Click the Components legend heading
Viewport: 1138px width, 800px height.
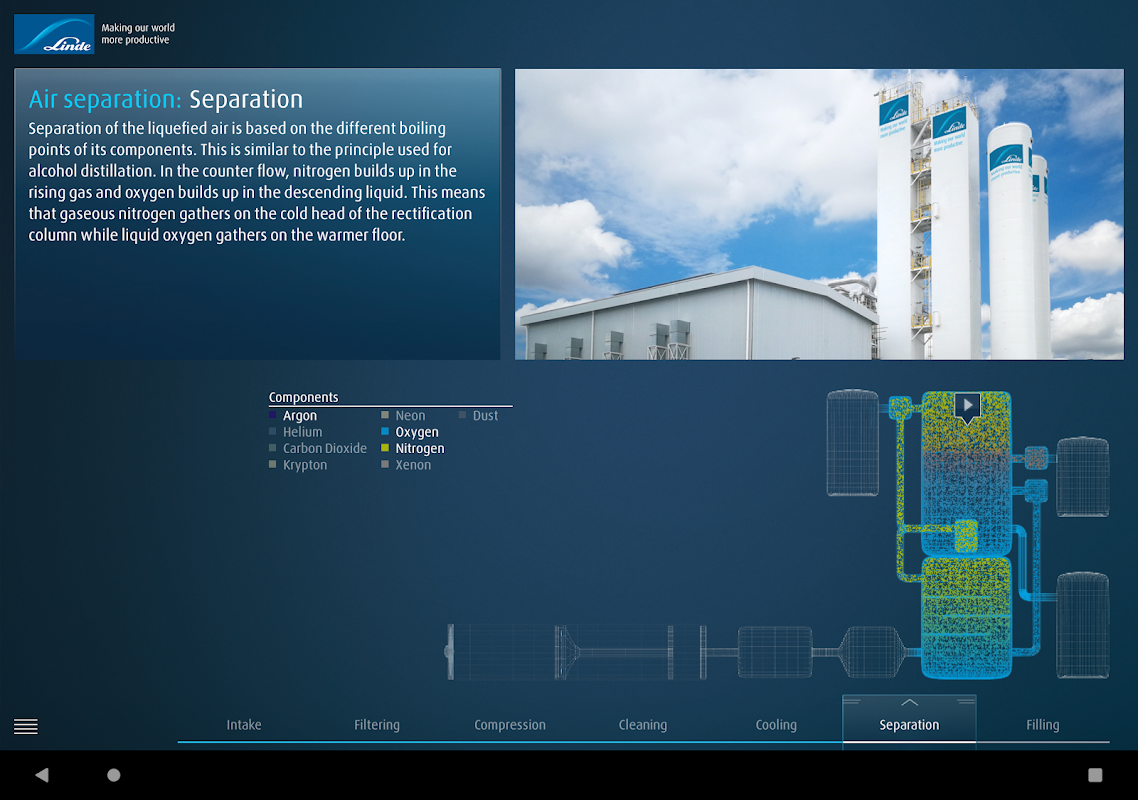click(303, 397)
